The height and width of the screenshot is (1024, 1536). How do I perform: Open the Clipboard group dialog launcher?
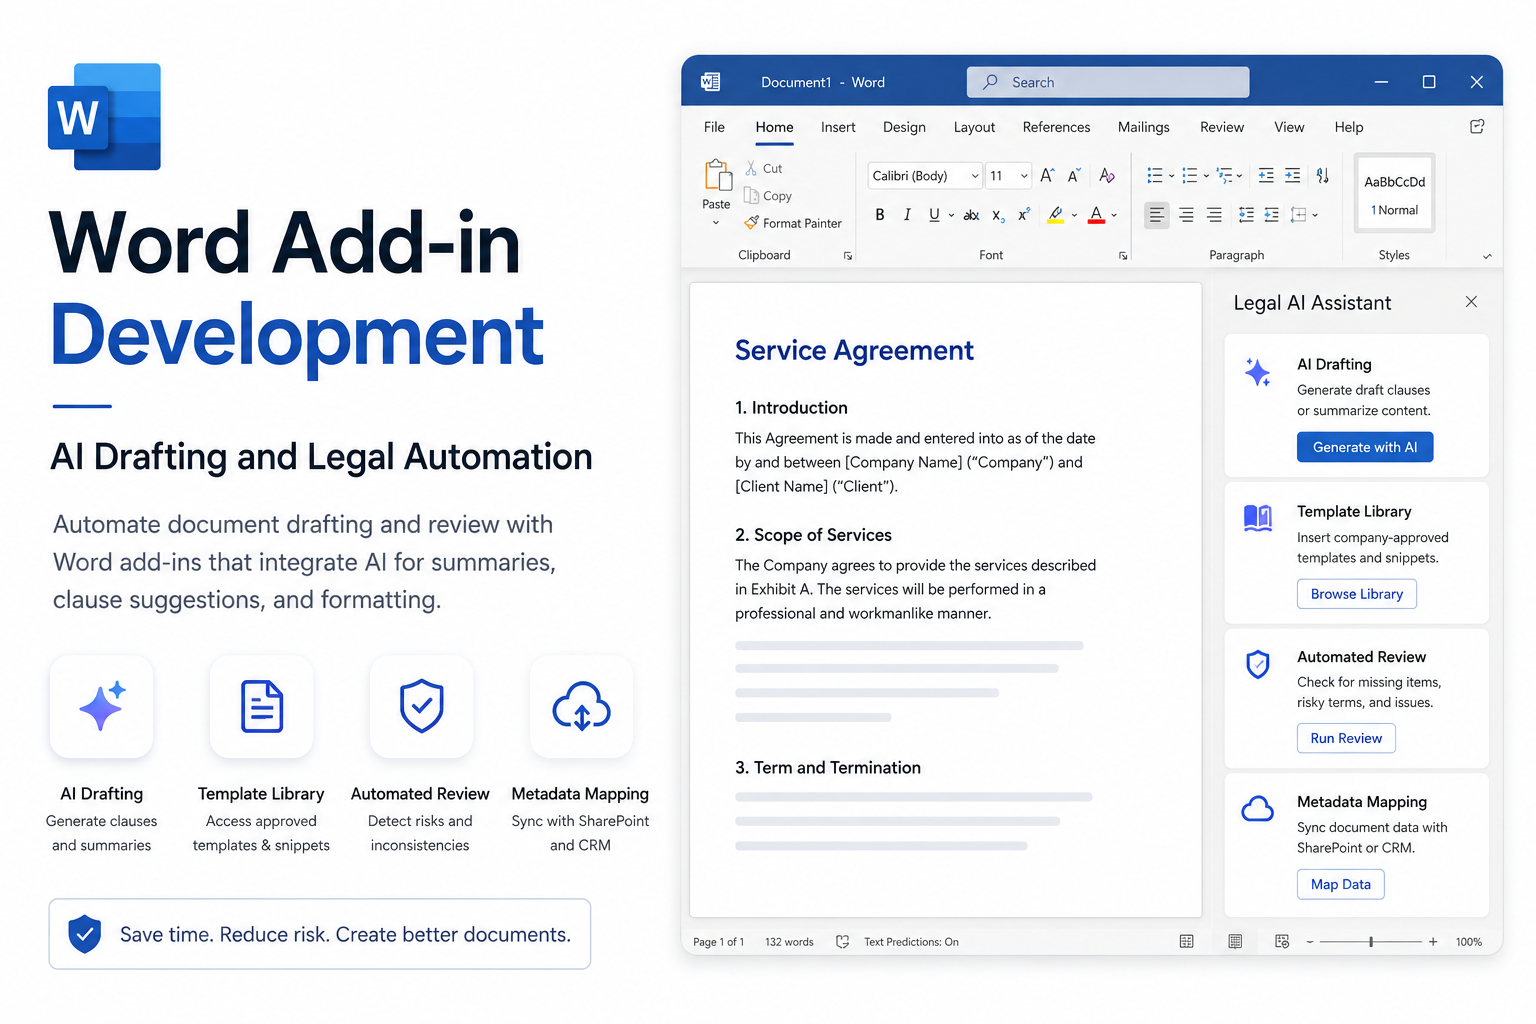pyautogui.click(x=848, y=256)
